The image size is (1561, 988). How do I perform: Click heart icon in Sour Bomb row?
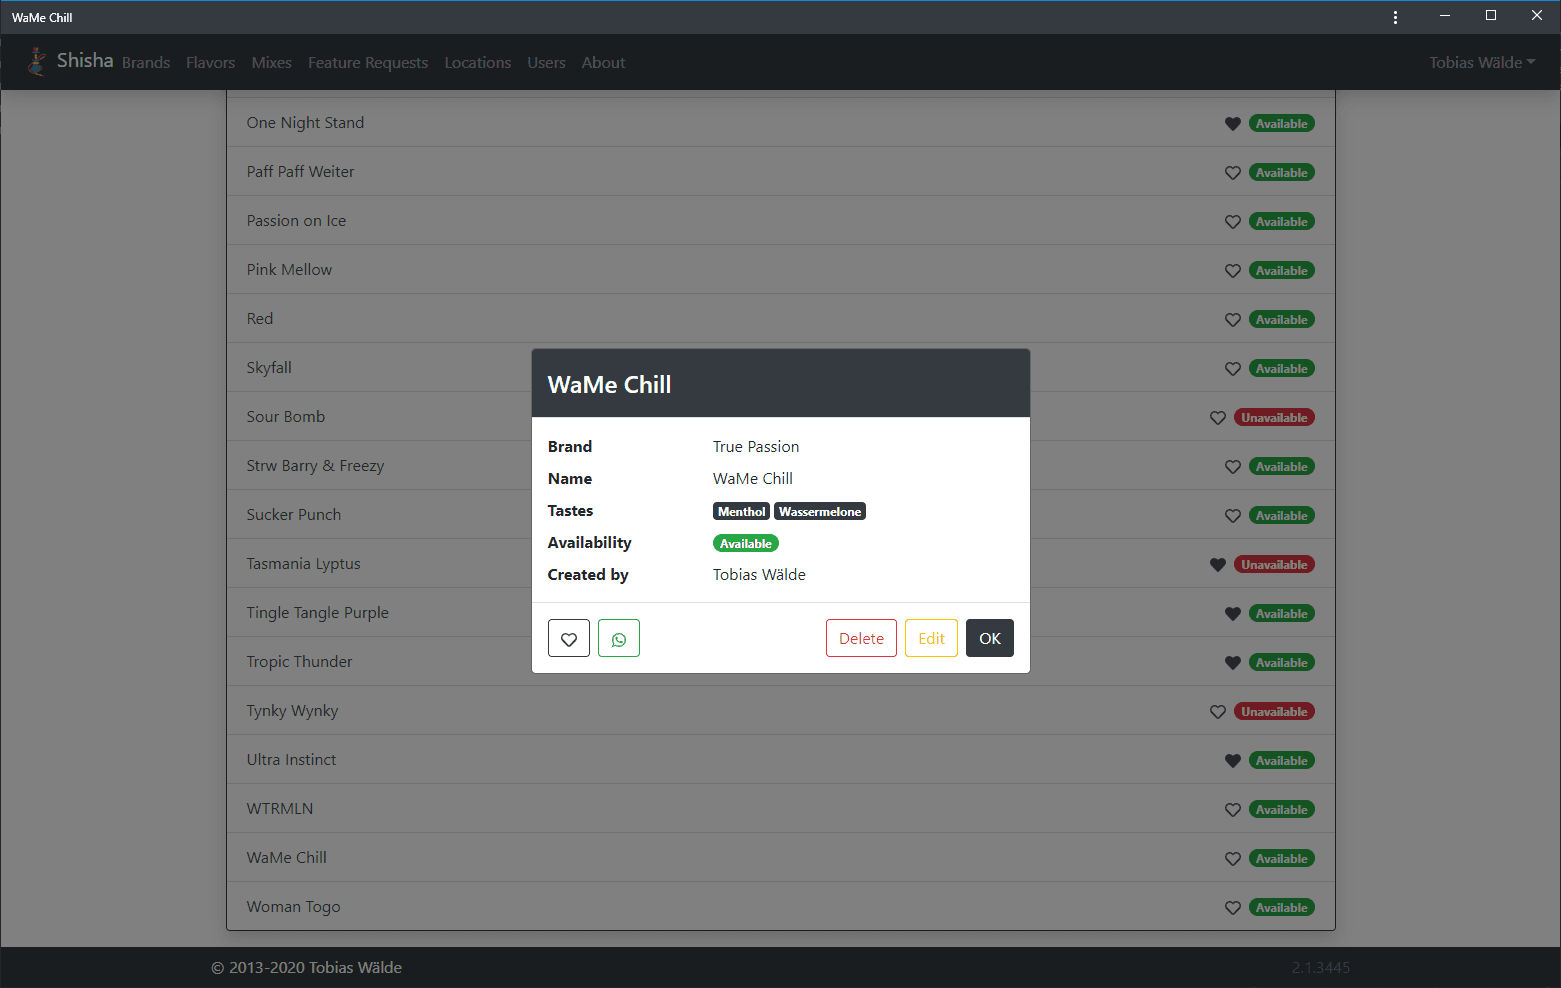1218,418
